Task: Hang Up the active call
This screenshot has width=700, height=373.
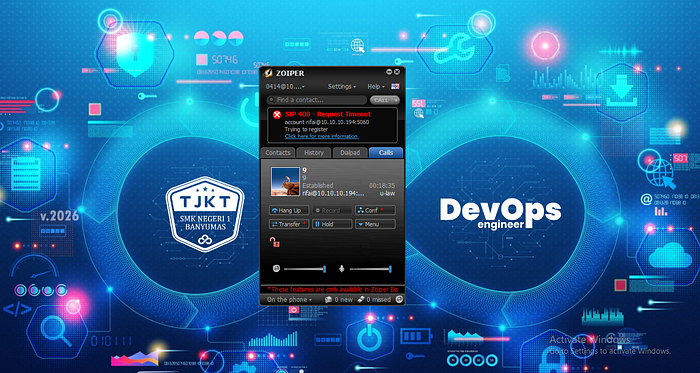Action: 289,210
